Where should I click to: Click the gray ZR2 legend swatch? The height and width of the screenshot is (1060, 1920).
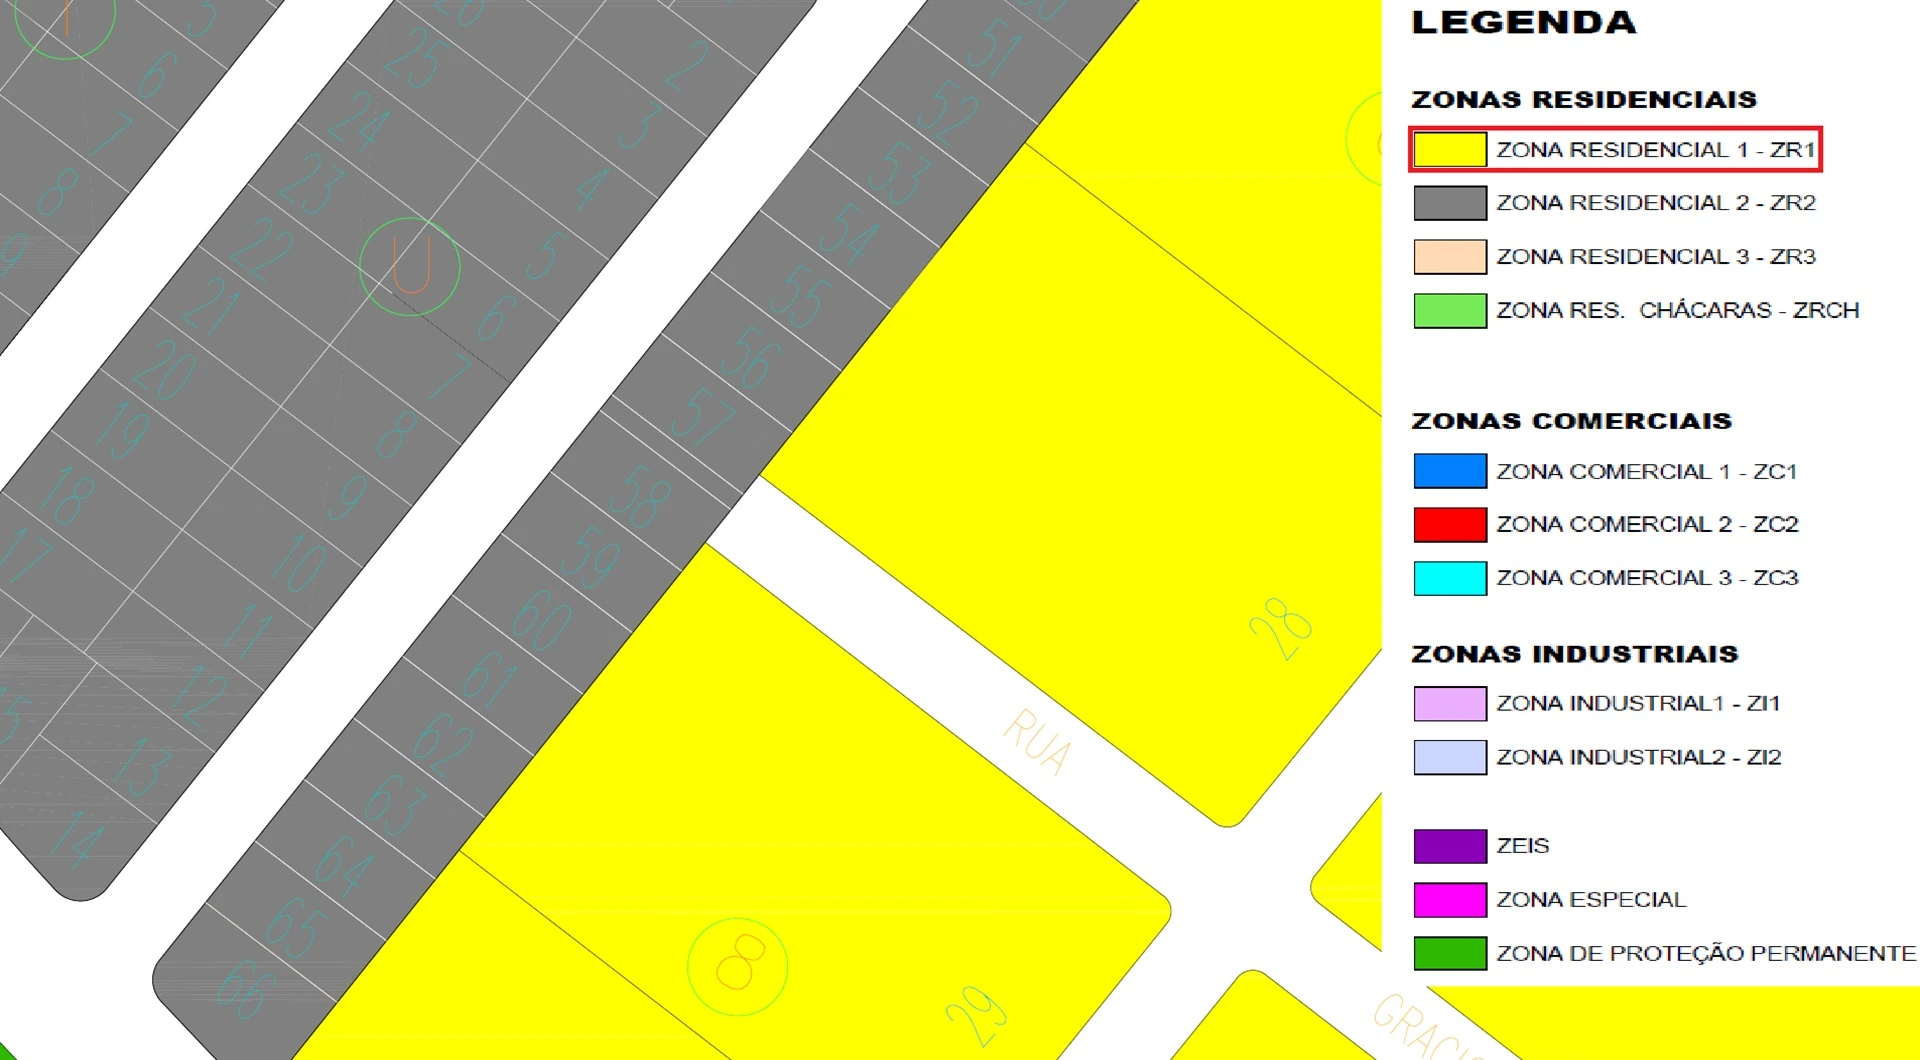click(x=1449, y=203)
